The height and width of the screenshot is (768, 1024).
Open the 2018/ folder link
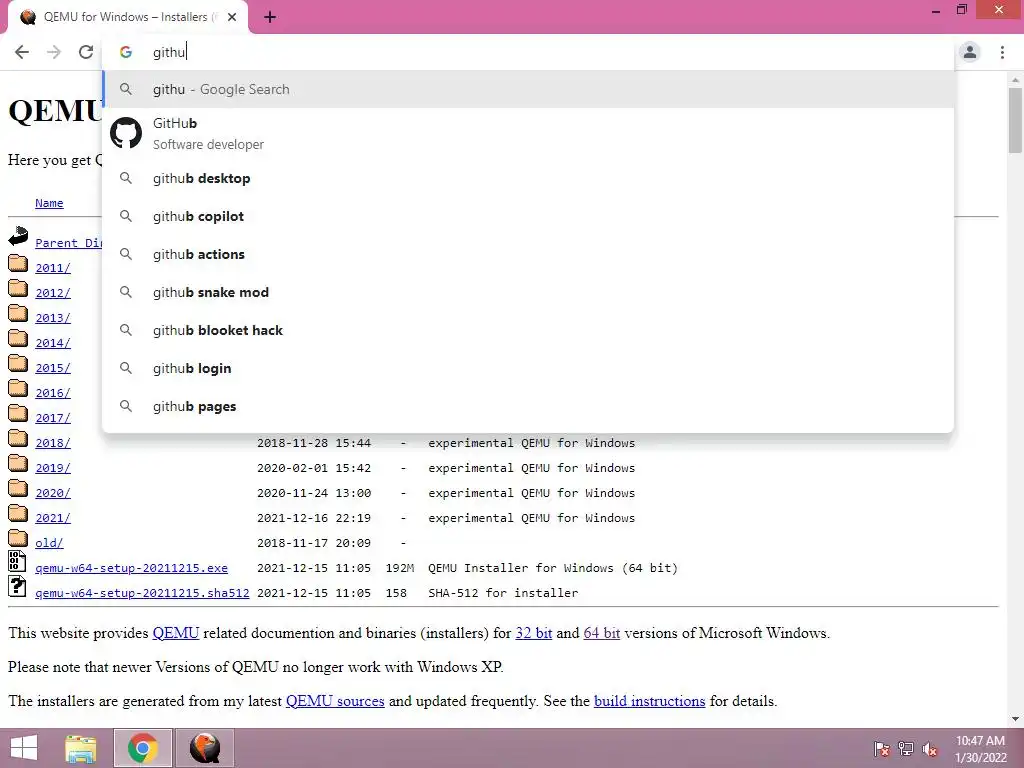coord(53,443)
